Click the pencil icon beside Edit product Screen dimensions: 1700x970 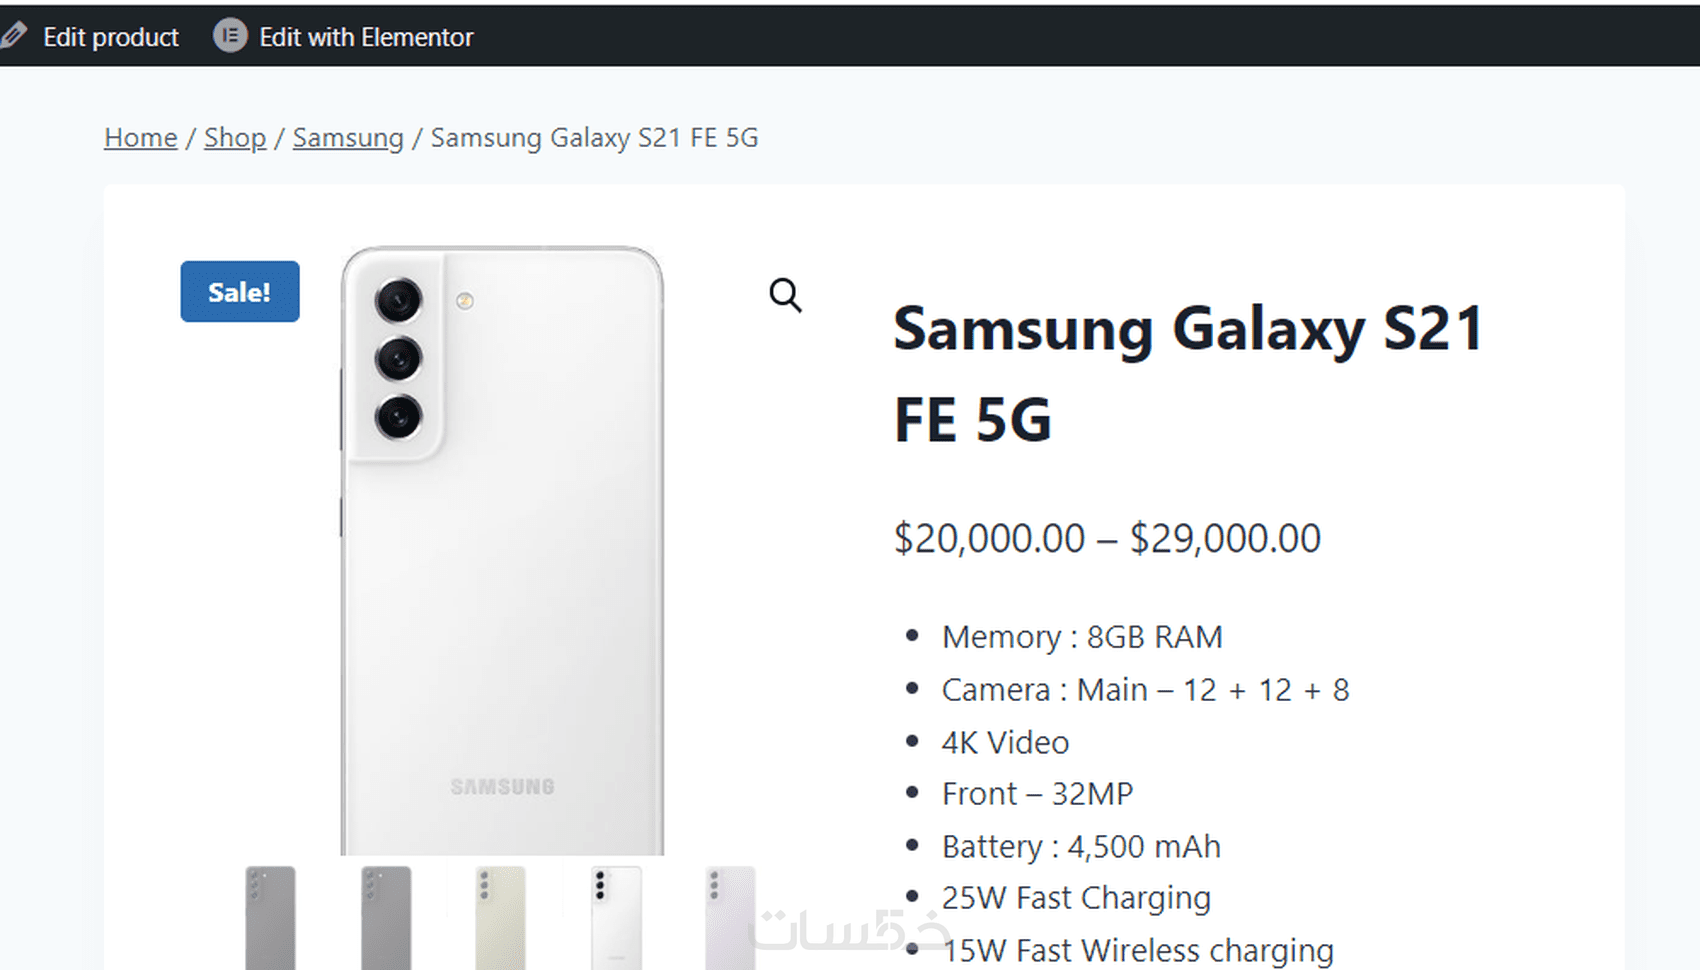coord(14,36)
